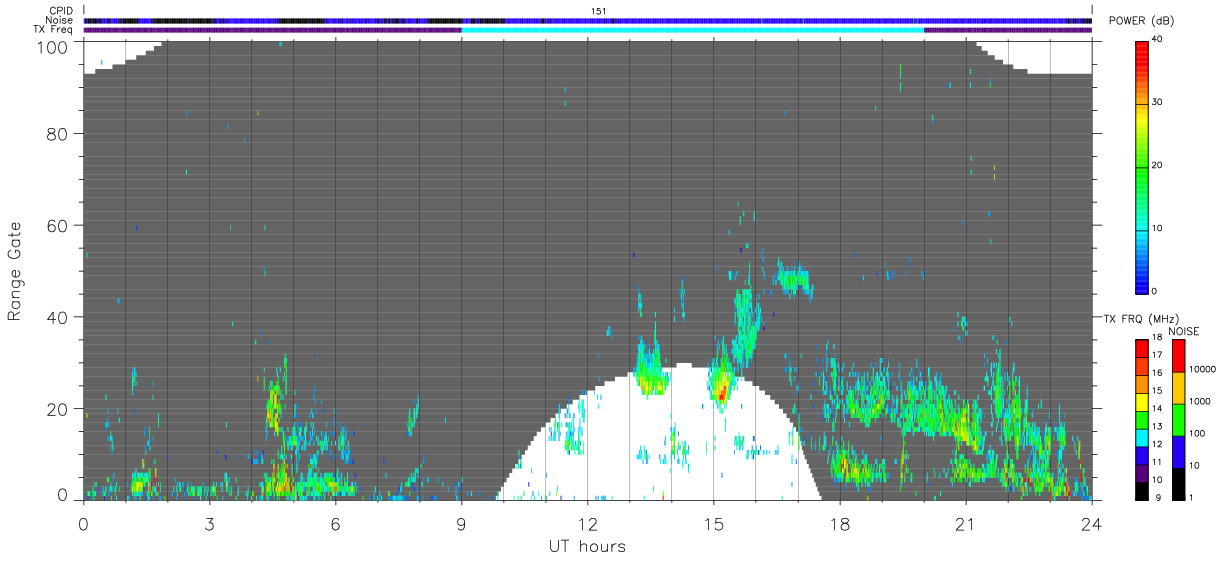Image resolution: width=1228 pixels, height=567 pixels.
Task: Click the POWER (dB) legend title
Action: coord(1141,21)
